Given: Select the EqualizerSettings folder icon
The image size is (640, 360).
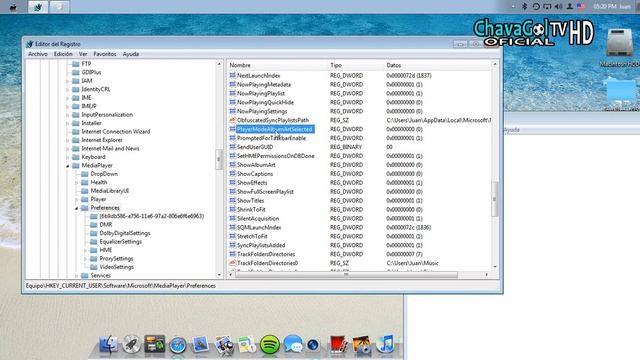Looking at the screenshot, I should pos(93,242).
